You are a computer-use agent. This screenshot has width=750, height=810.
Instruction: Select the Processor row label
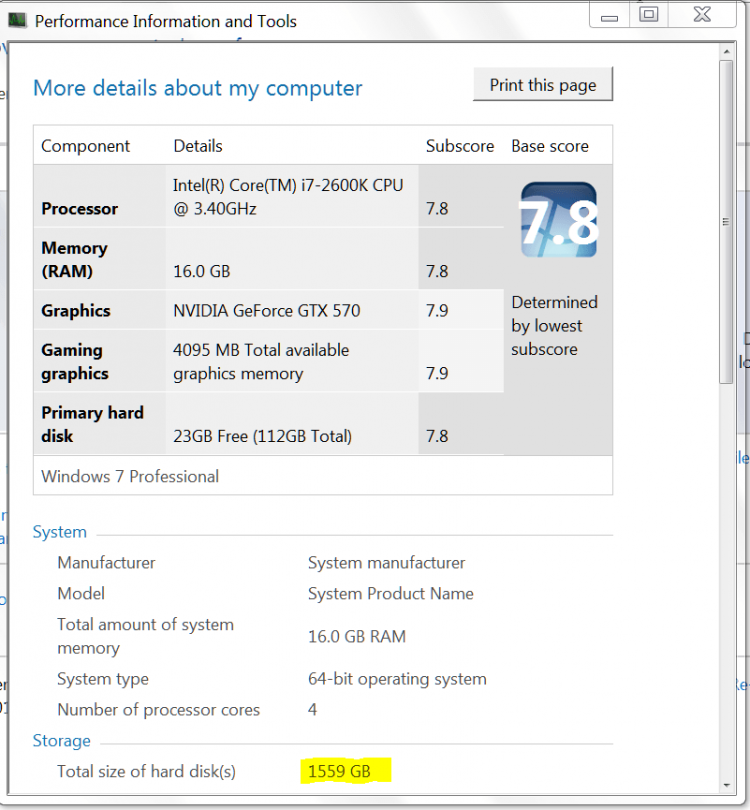(x=80, y=209)
